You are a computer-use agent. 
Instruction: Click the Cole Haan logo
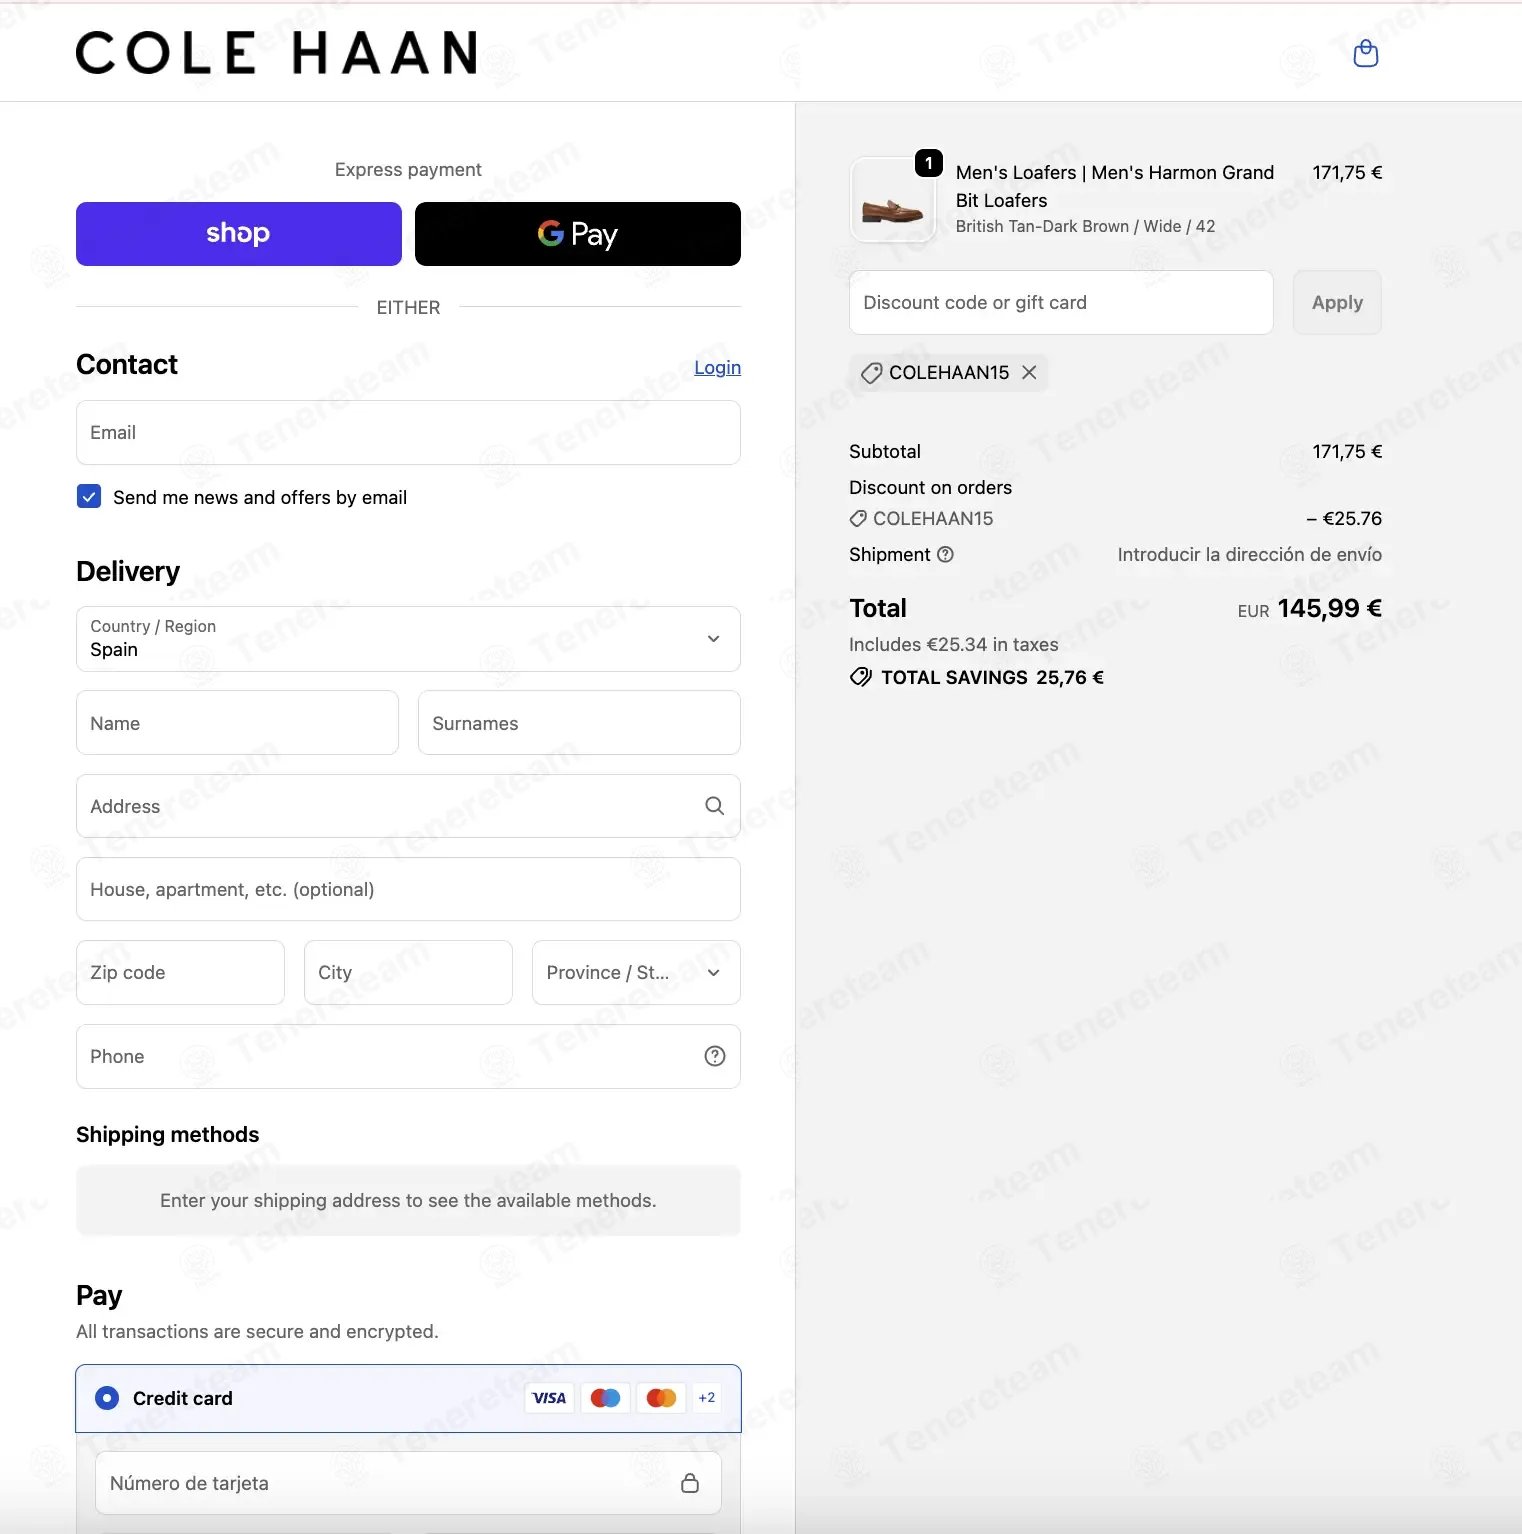277,53
